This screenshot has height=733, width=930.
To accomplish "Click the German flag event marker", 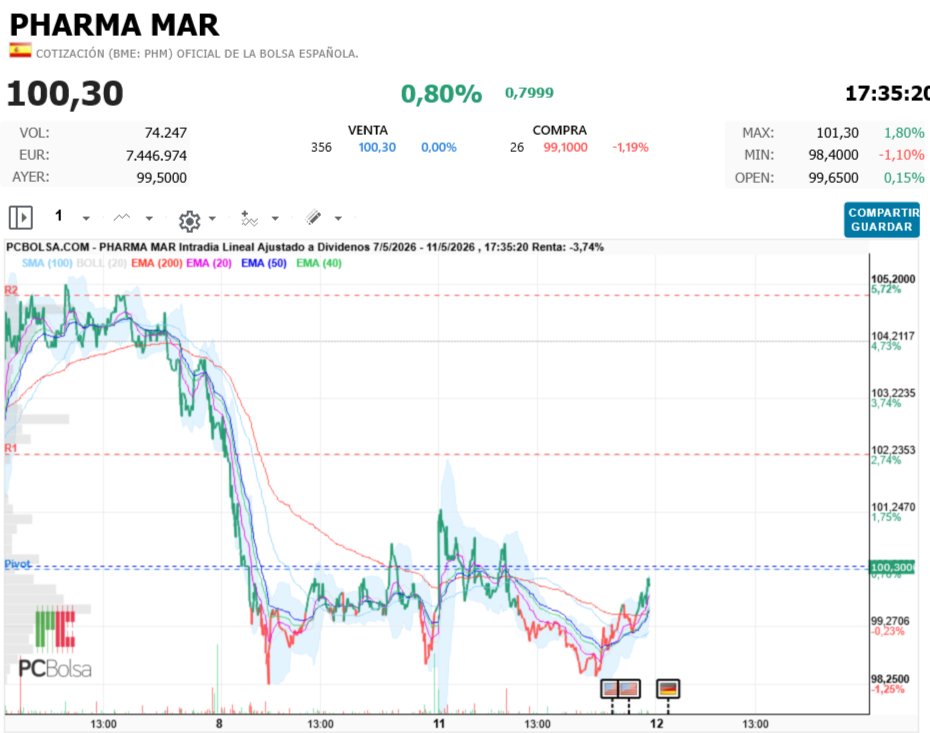I will [668, 689].
